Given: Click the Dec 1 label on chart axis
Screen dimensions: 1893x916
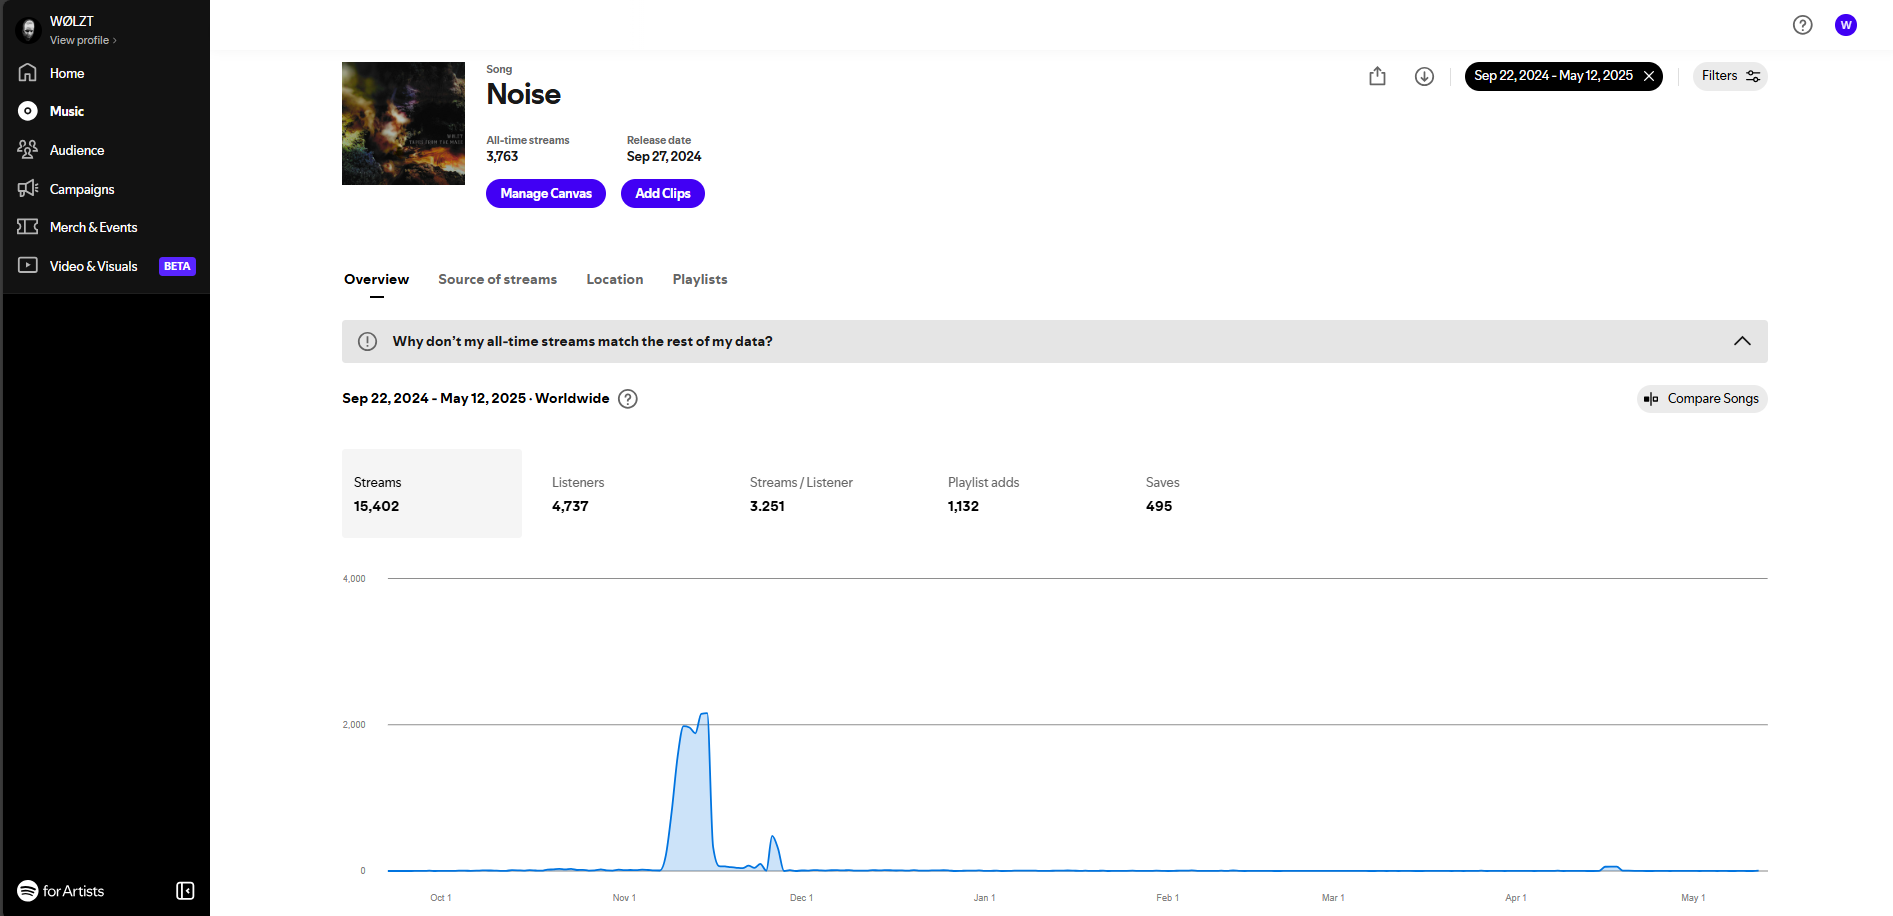Looking at the screenshot, I should 801,898.
